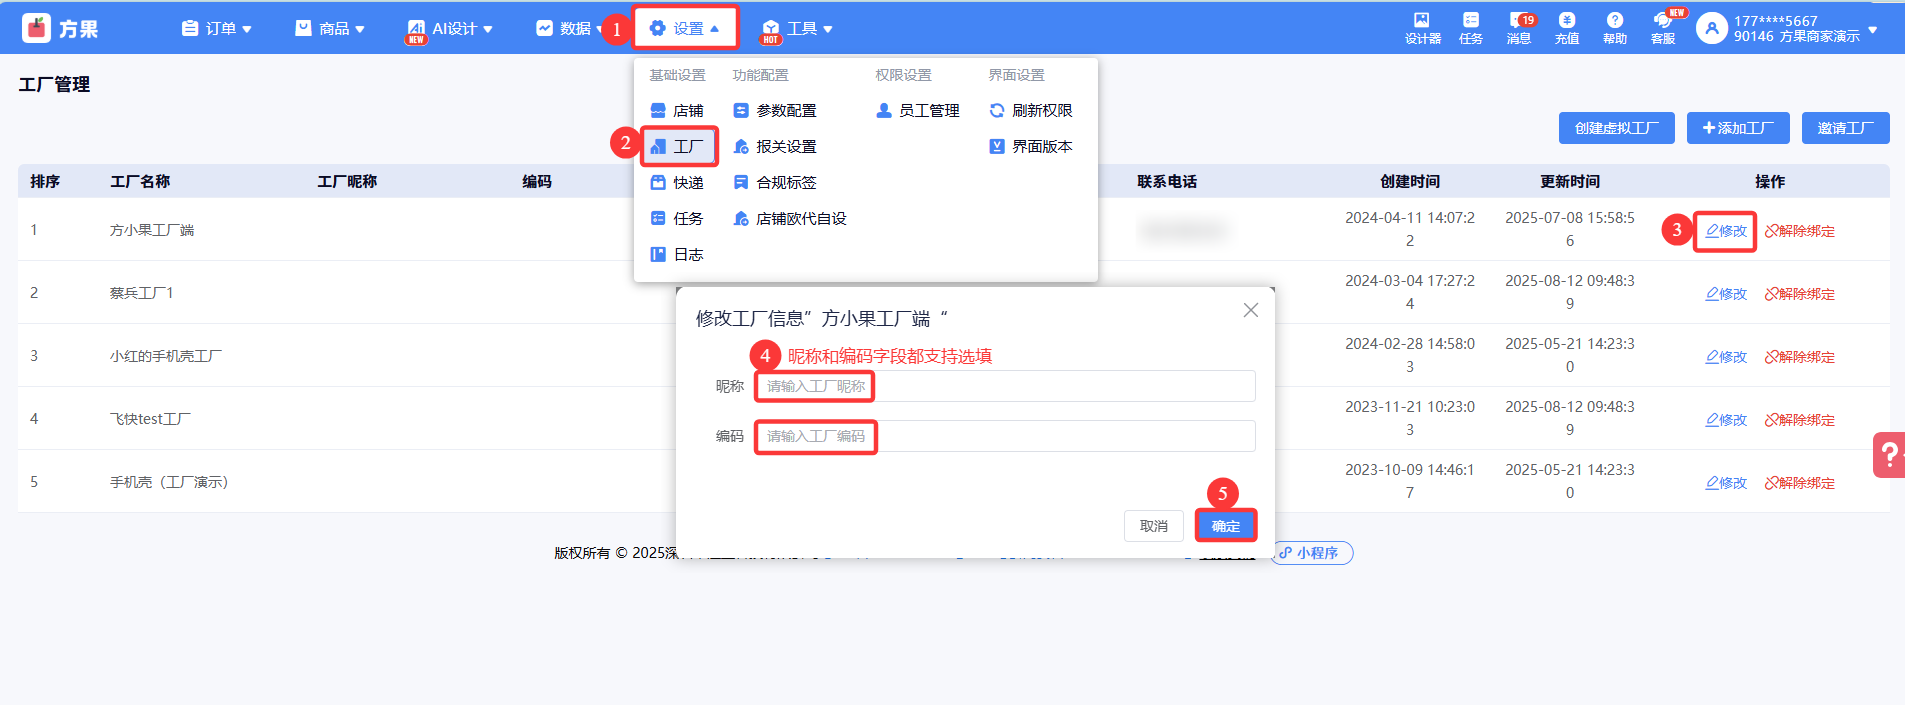Click the 工厂名称 column header
The height and width of the screenshot is (705, 1905).
point(140,181)
